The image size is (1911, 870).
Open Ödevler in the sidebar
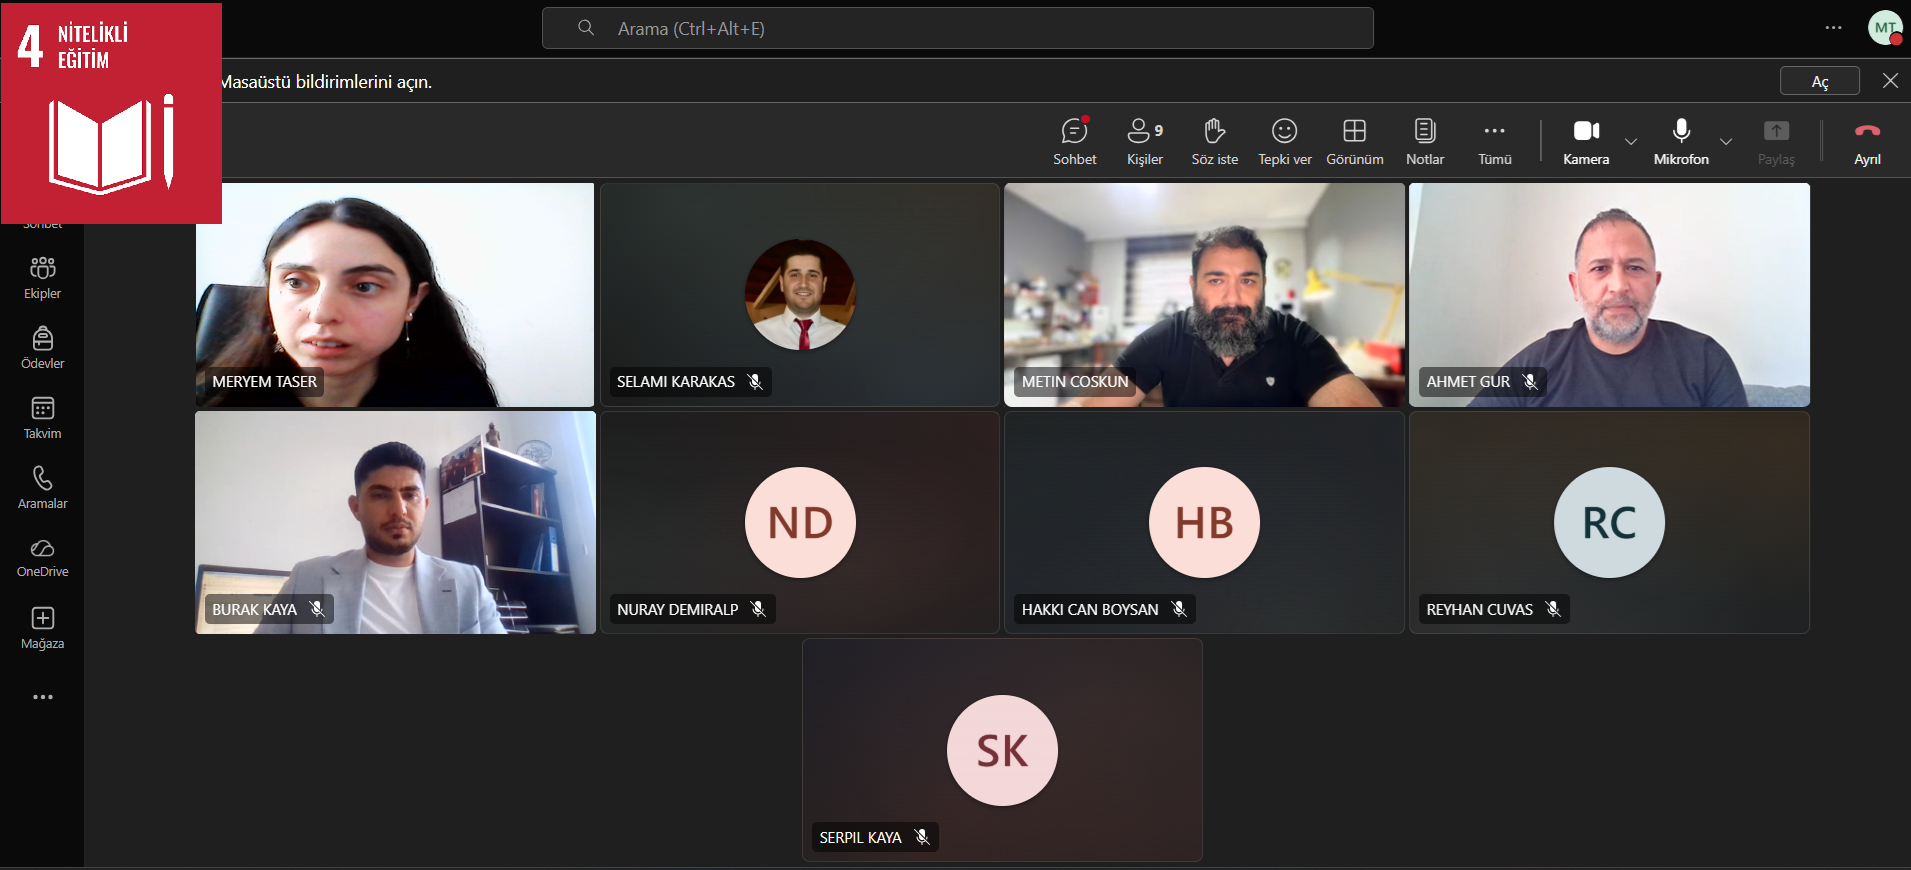click(x=42, y=348)
